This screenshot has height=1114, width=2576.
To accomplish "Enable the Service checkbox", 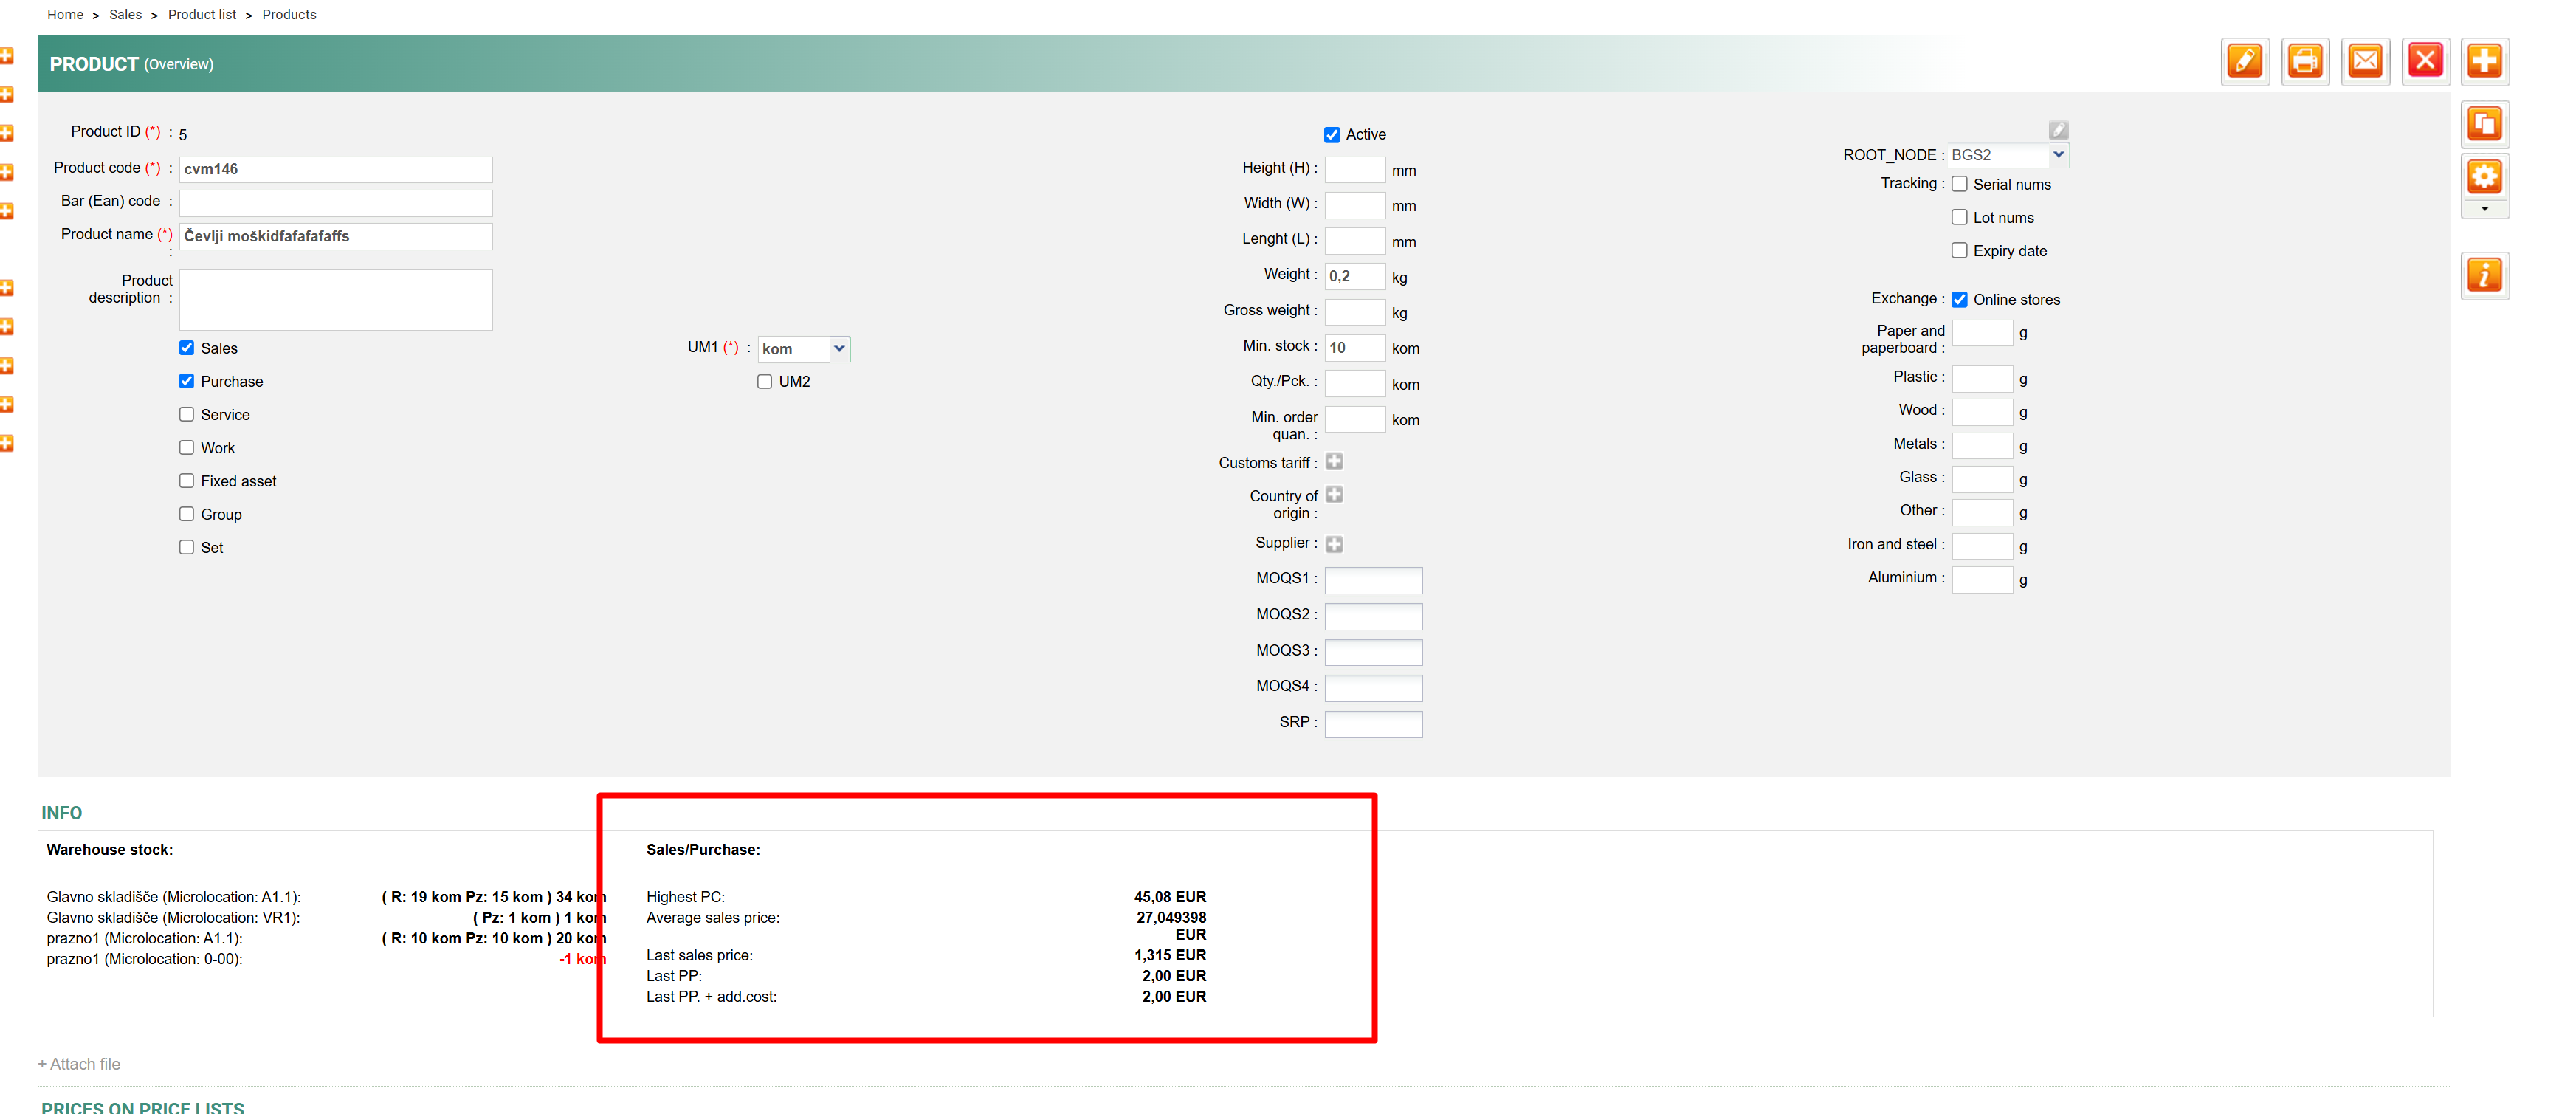I will pyautogui.click(x=187, y=415).
